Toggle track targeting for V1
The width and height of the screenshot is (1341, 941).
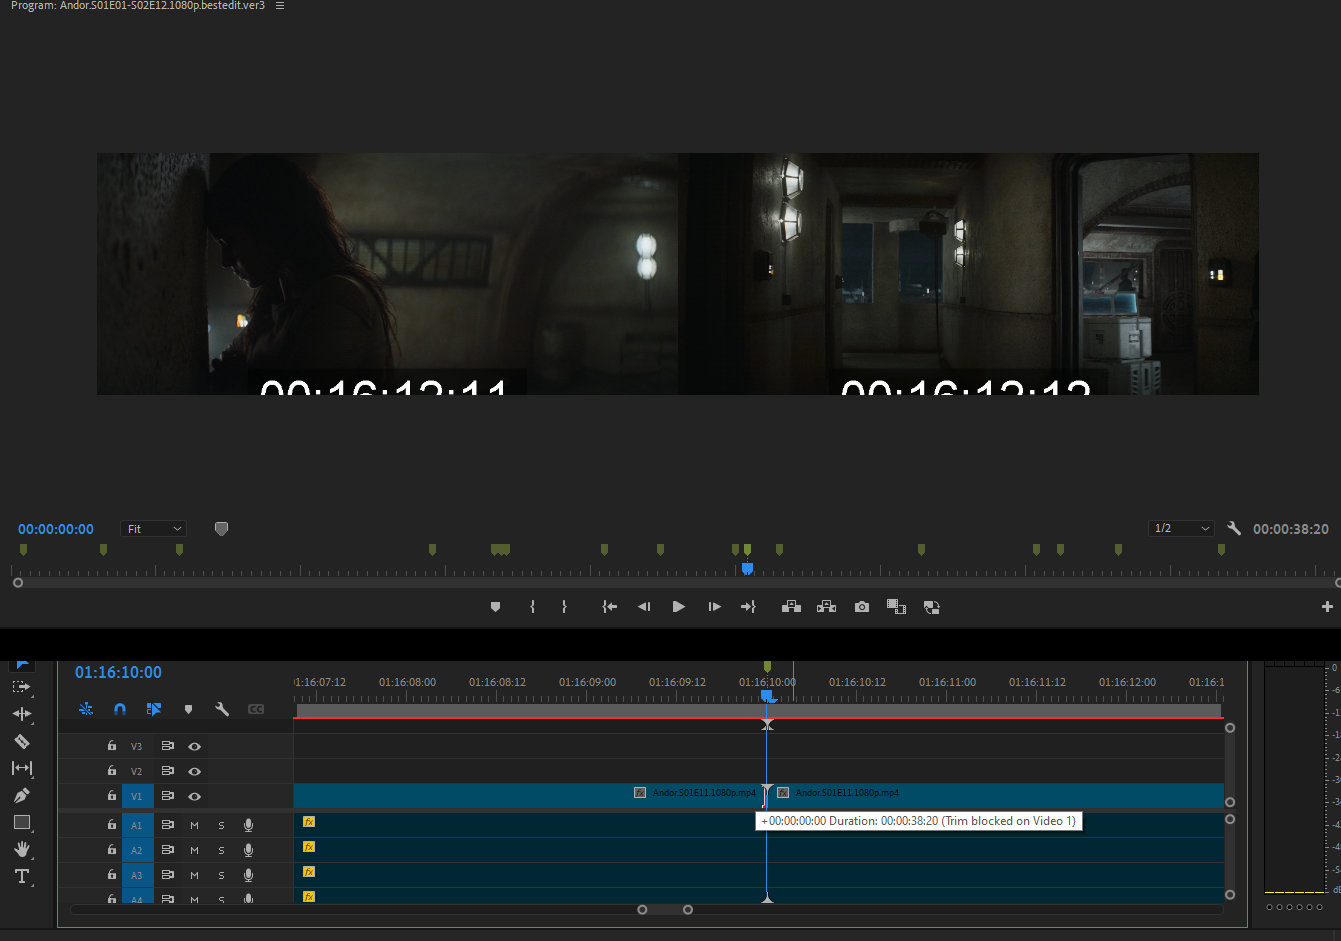pos(138,796)
